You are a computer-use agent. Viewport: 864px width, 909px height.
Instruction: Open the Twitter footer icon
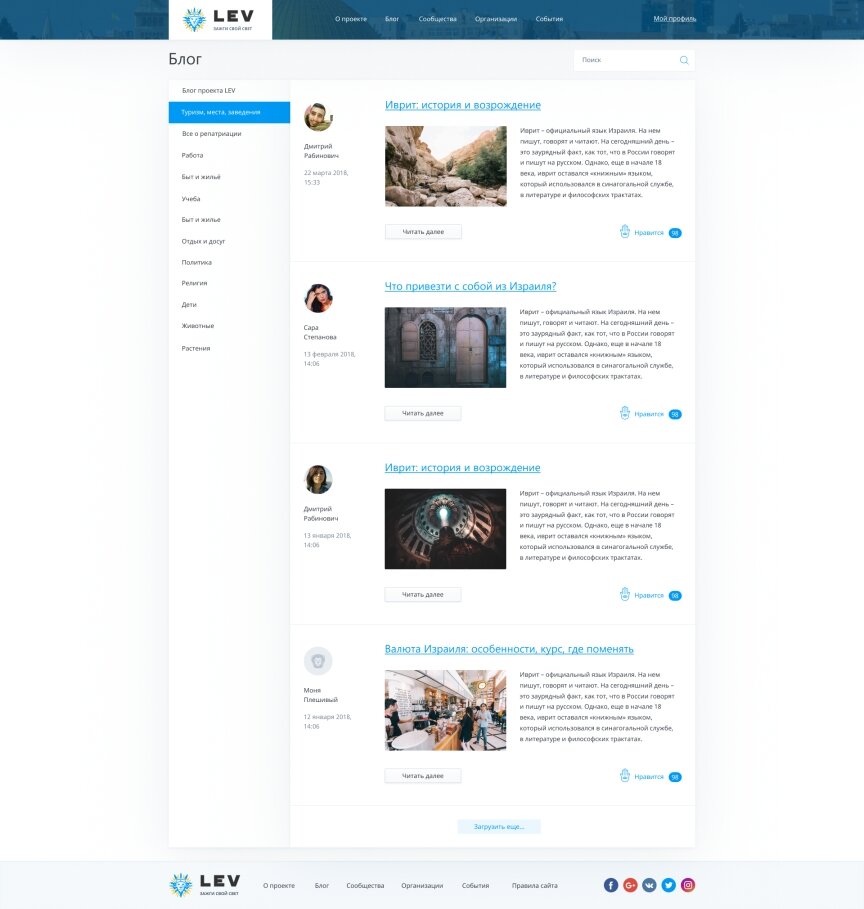point(669,885)
